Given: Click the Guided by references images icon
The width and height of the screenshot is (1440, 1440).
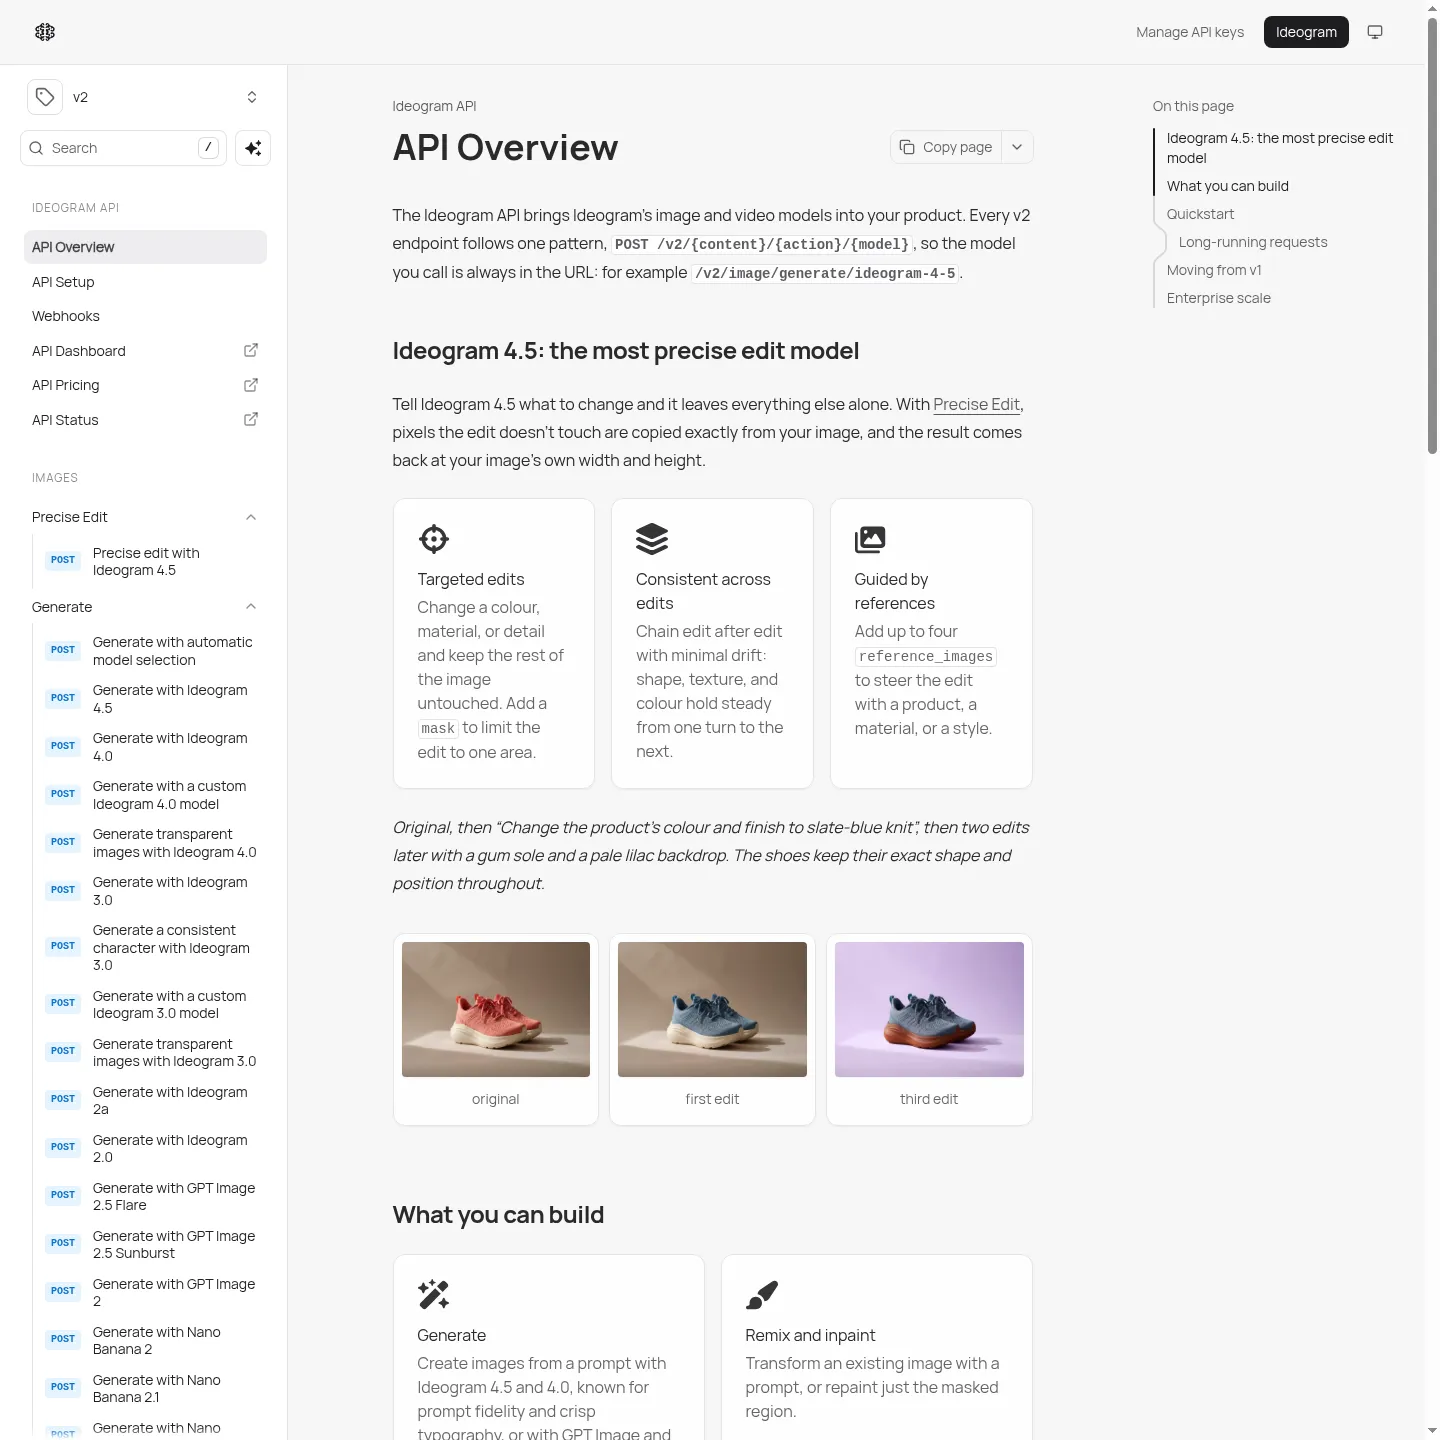Looking at the screenshot, I should (x=870, y=539).
